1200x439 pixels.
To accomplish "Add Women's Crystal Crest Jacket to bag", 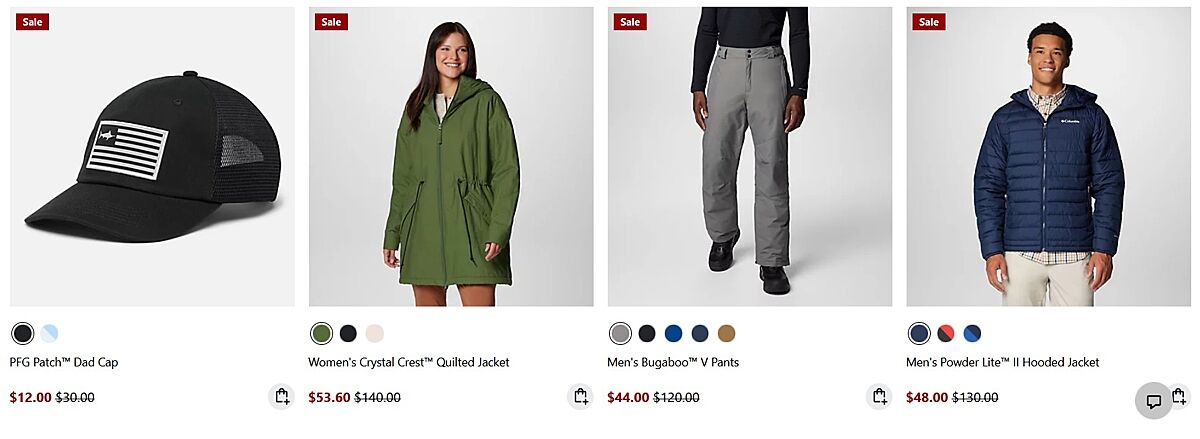I will [580, 396].
